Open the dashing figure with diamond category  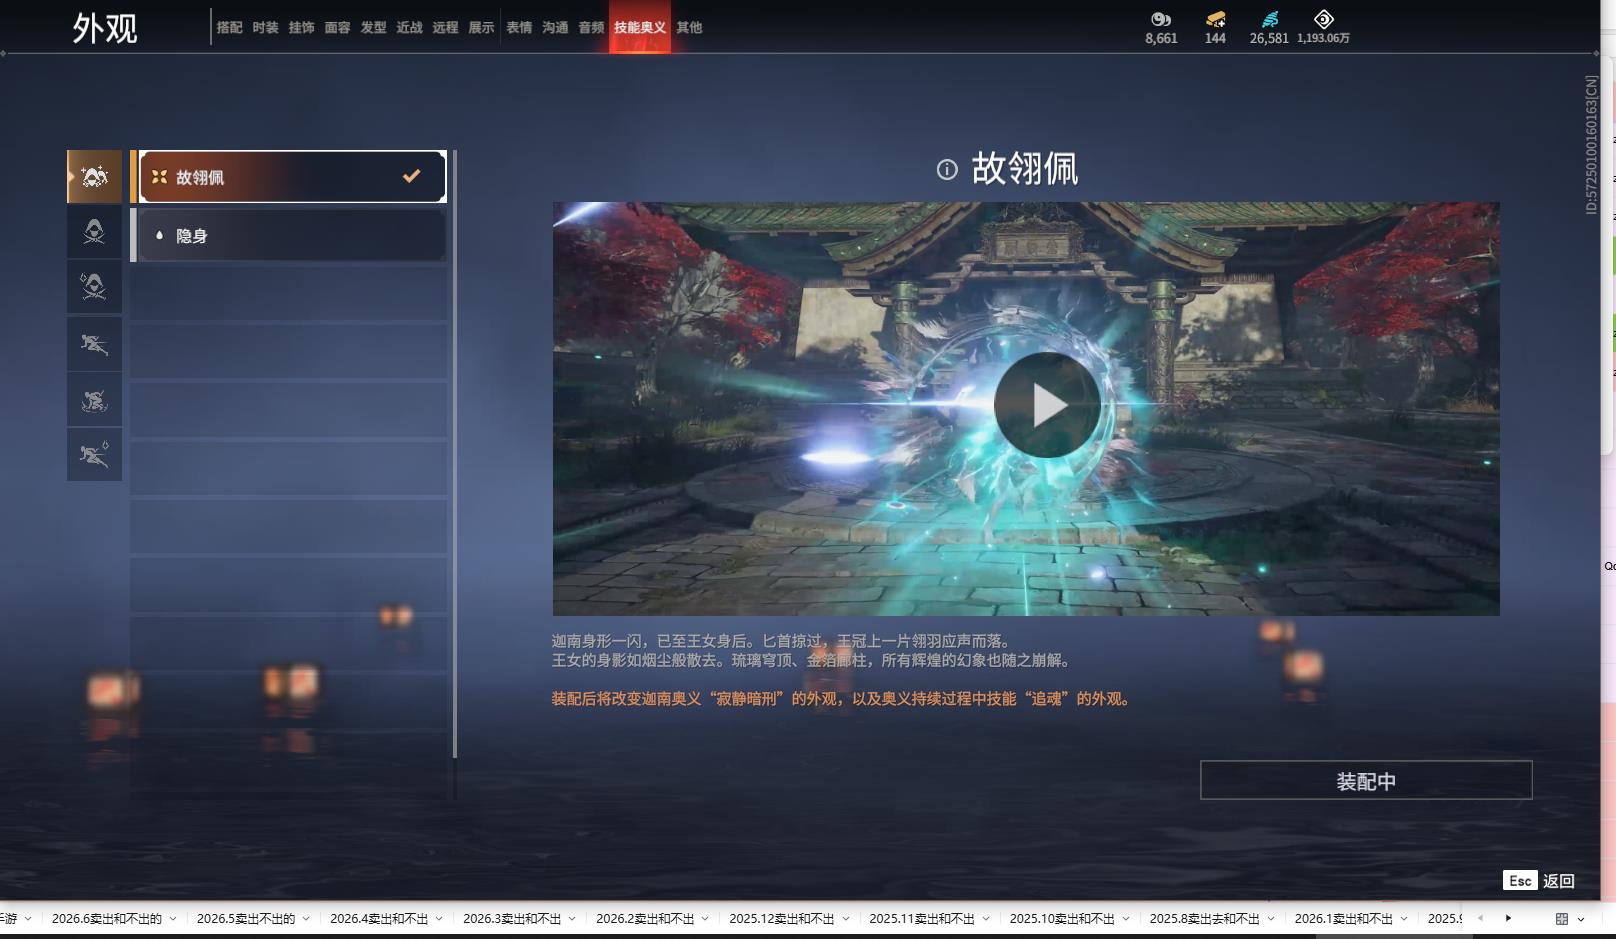click(x=94, y=455)
